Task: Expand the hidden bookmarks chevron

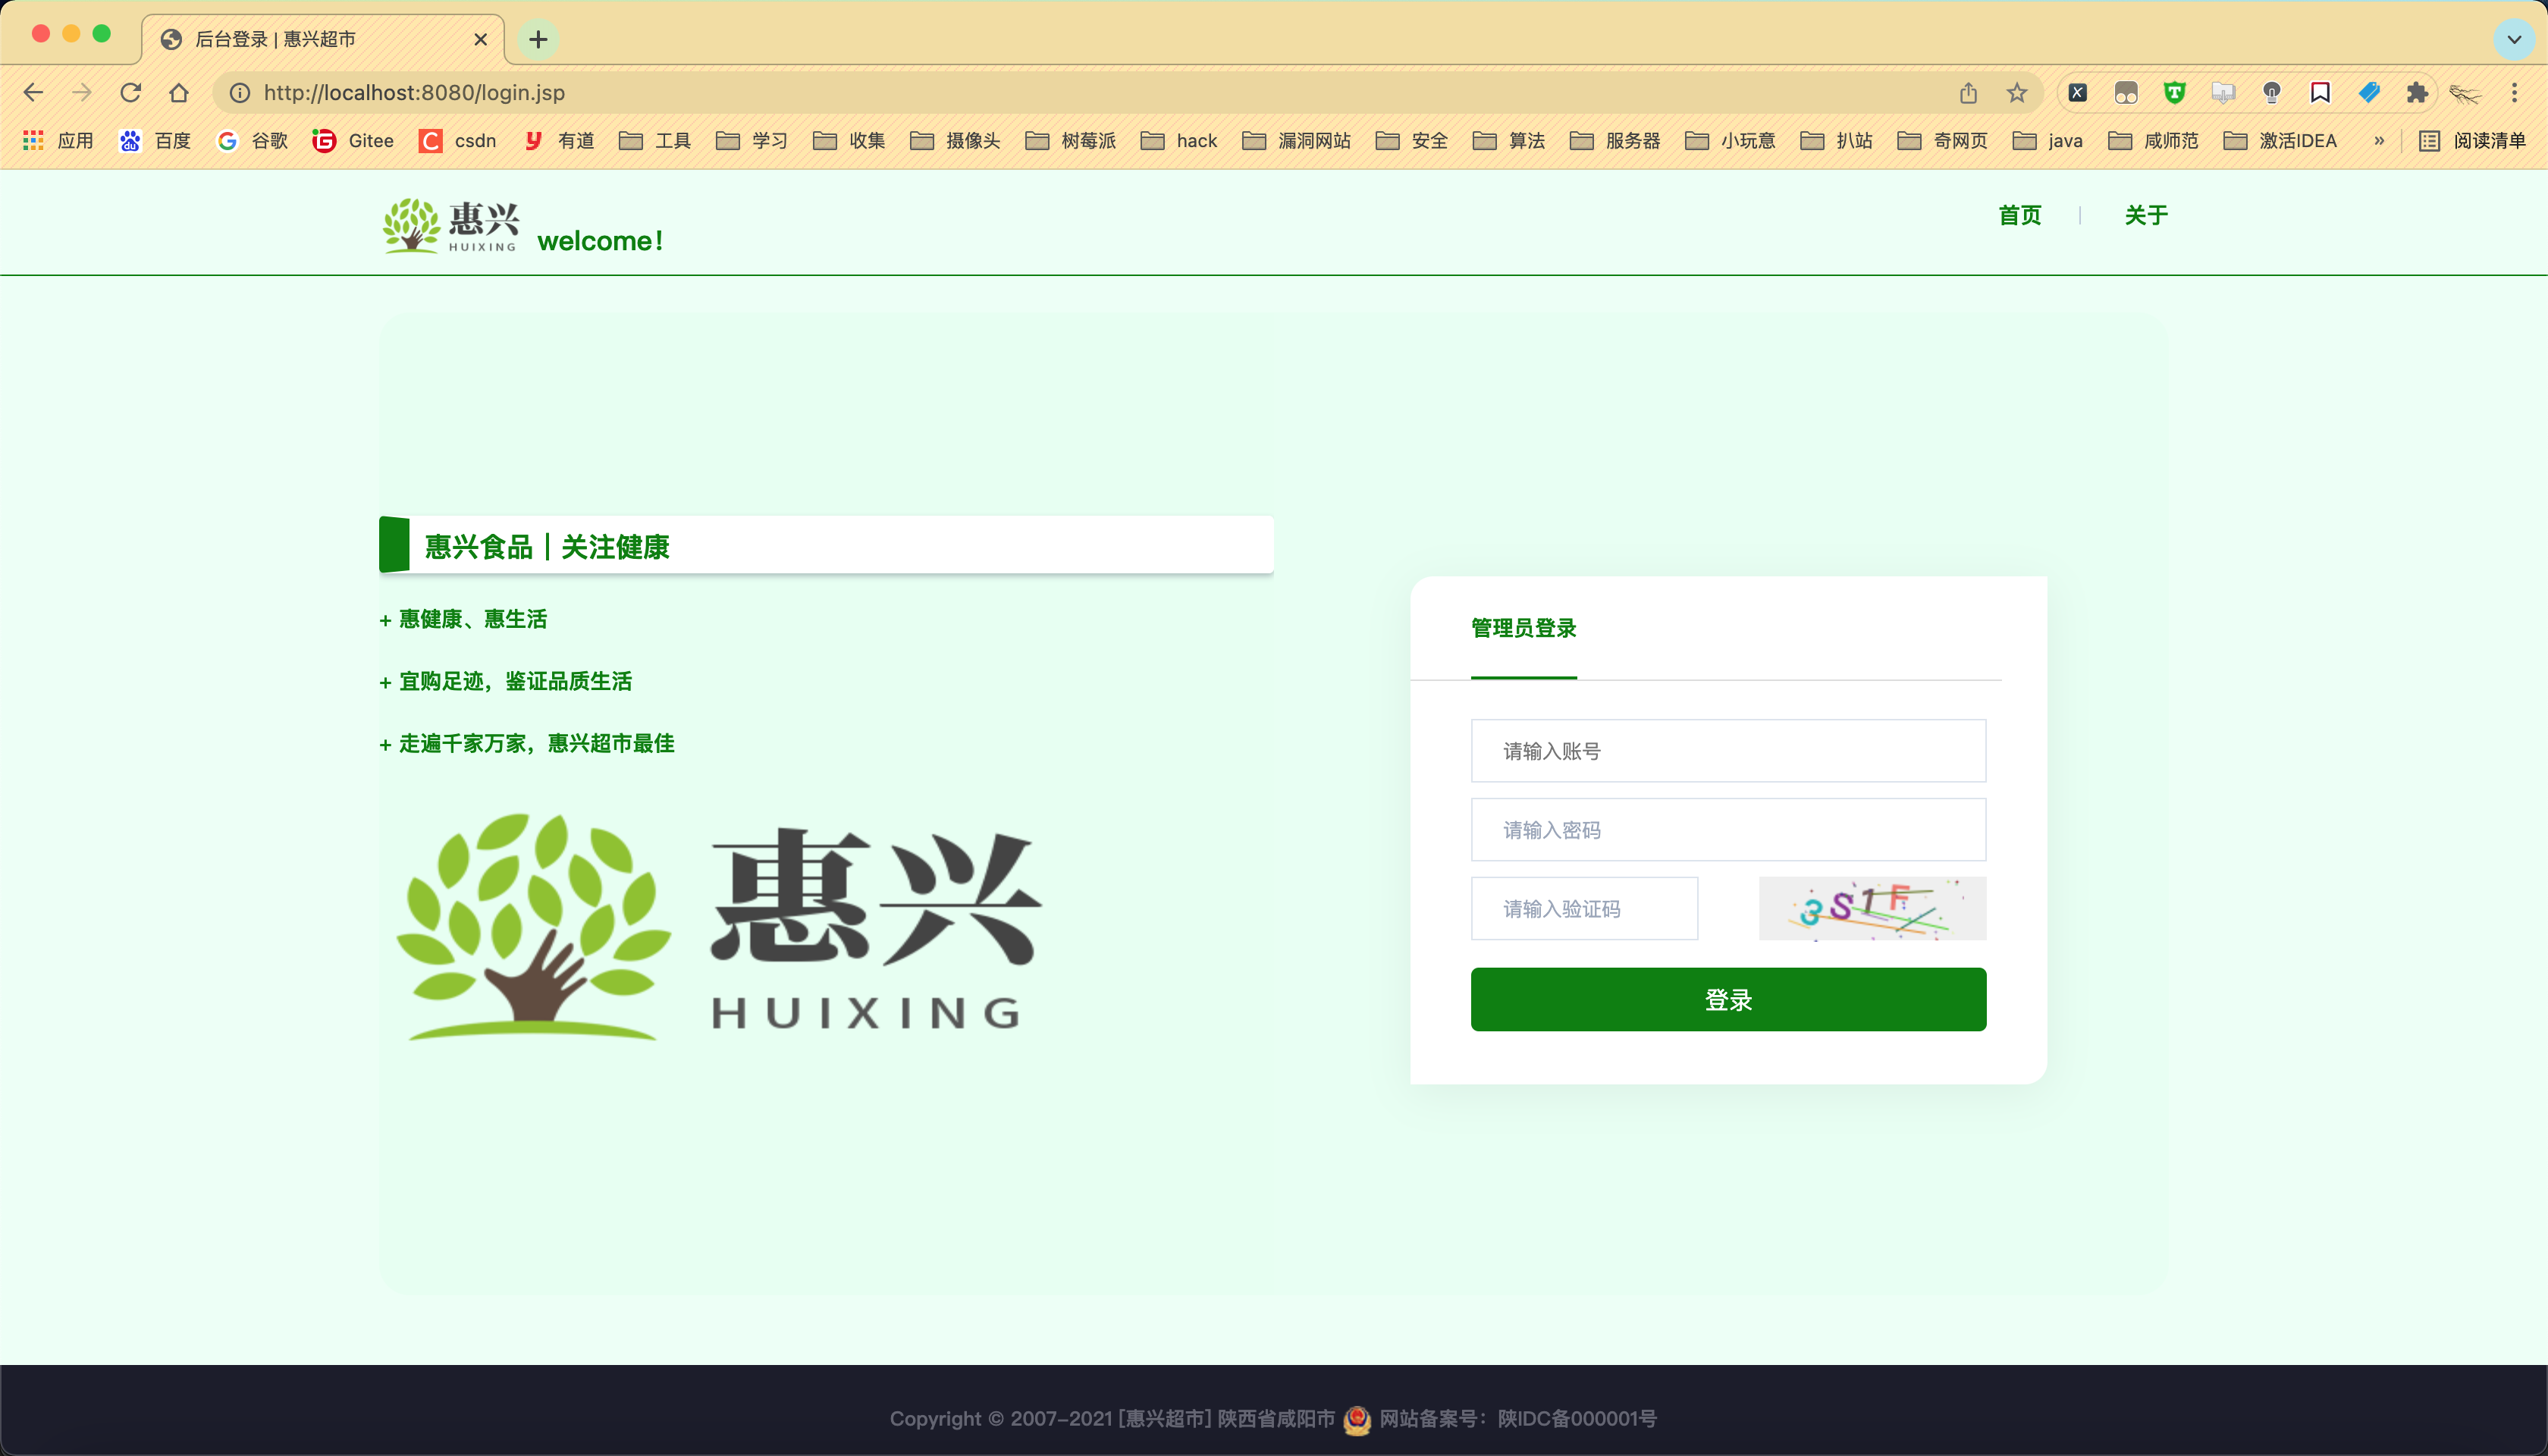Action: (x=2379, y=141)
